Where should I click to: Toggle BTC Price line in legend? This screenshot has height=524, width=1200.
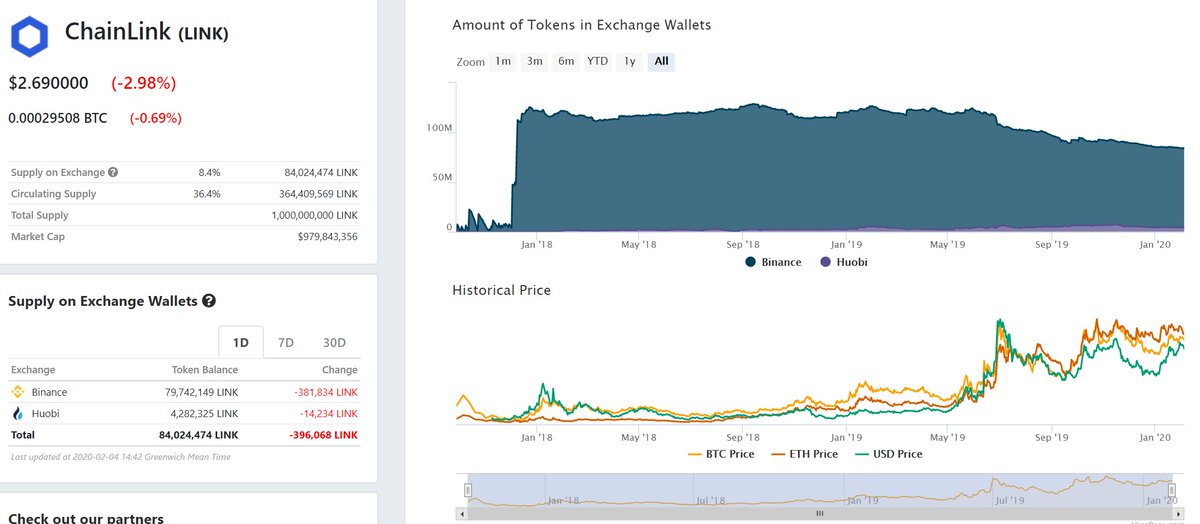(x=720, y=454)
